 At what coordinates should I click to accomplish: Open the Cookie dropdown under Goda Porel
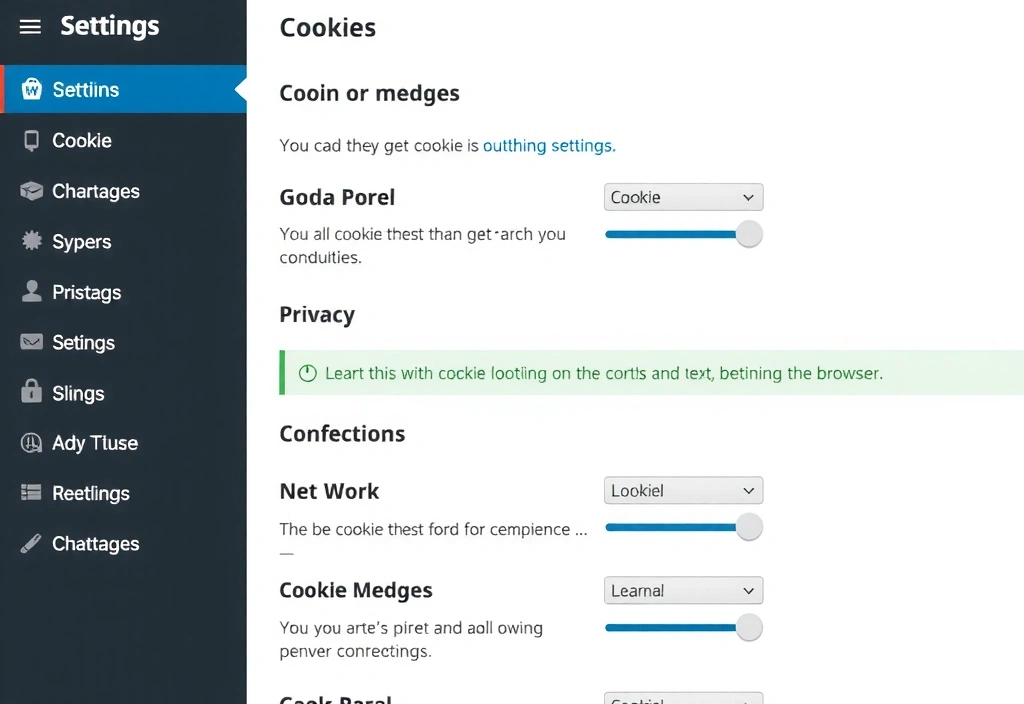tap(683, 197)
